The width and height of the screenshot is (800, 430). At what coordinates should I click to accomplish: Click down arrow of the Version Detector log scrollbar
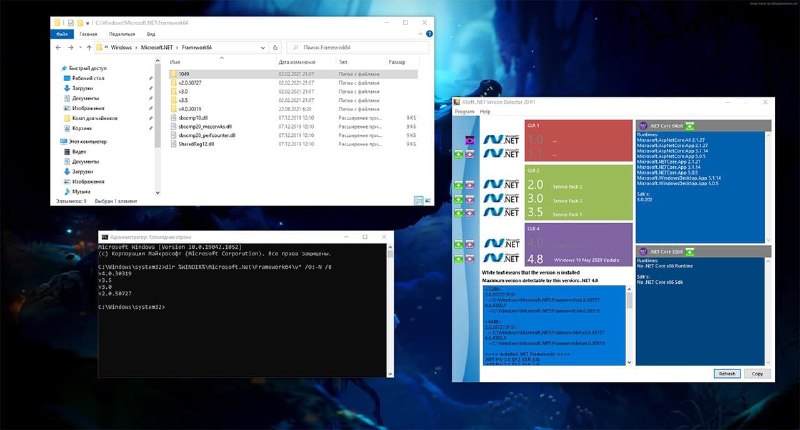[x=629, y=362]
